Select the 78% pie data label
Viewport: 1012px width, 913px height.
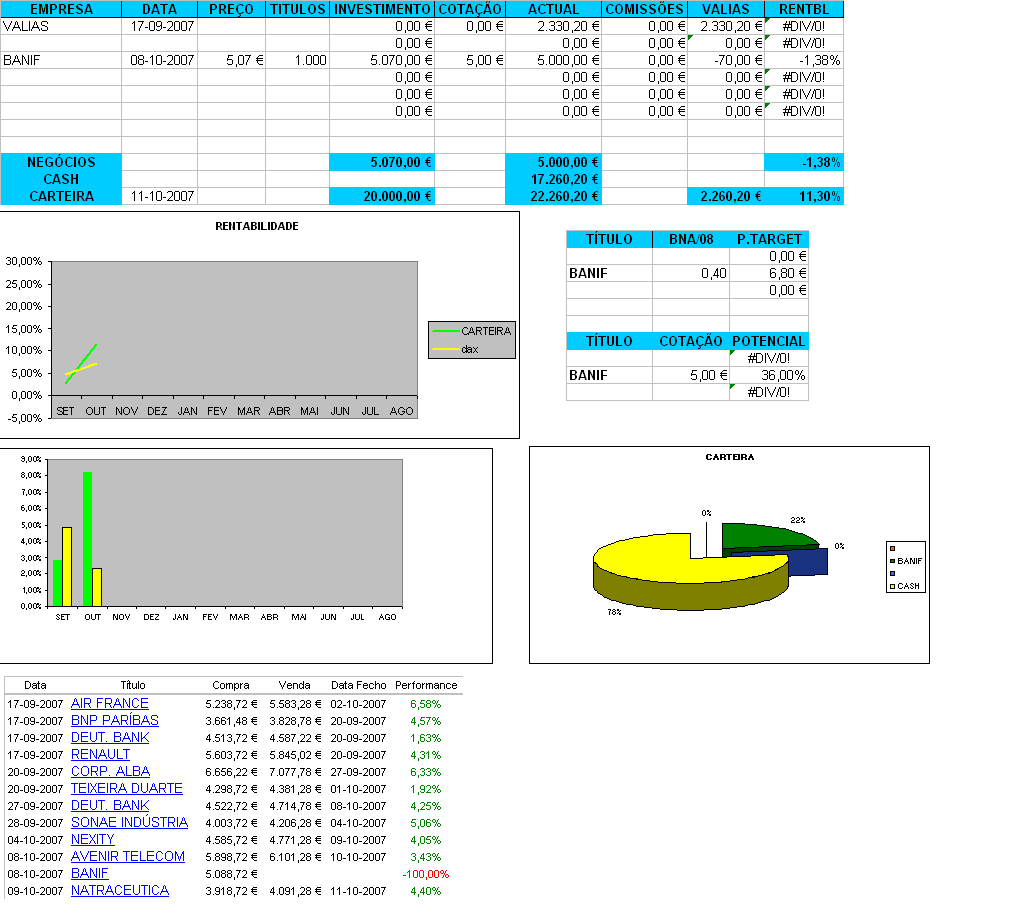tap(614, 612)
